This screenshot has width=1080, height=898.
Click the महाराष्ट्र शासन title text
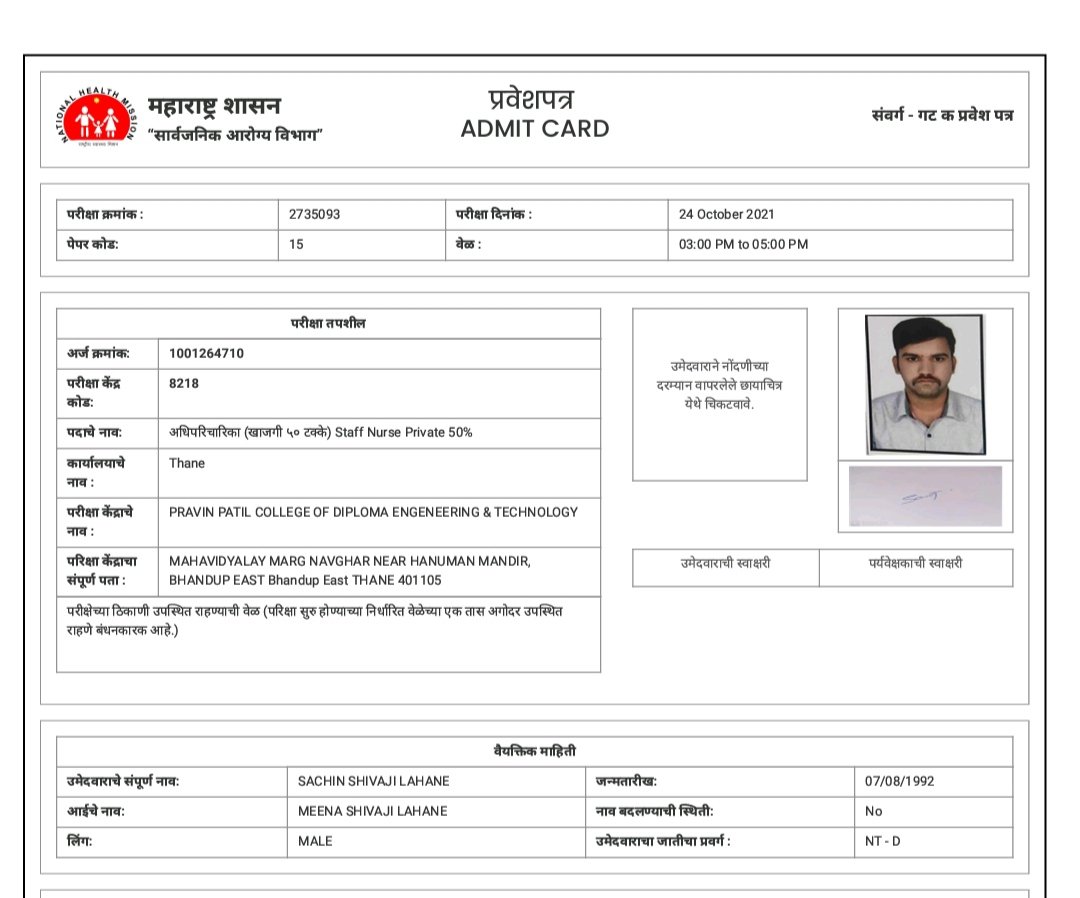(x=214, y=105)
